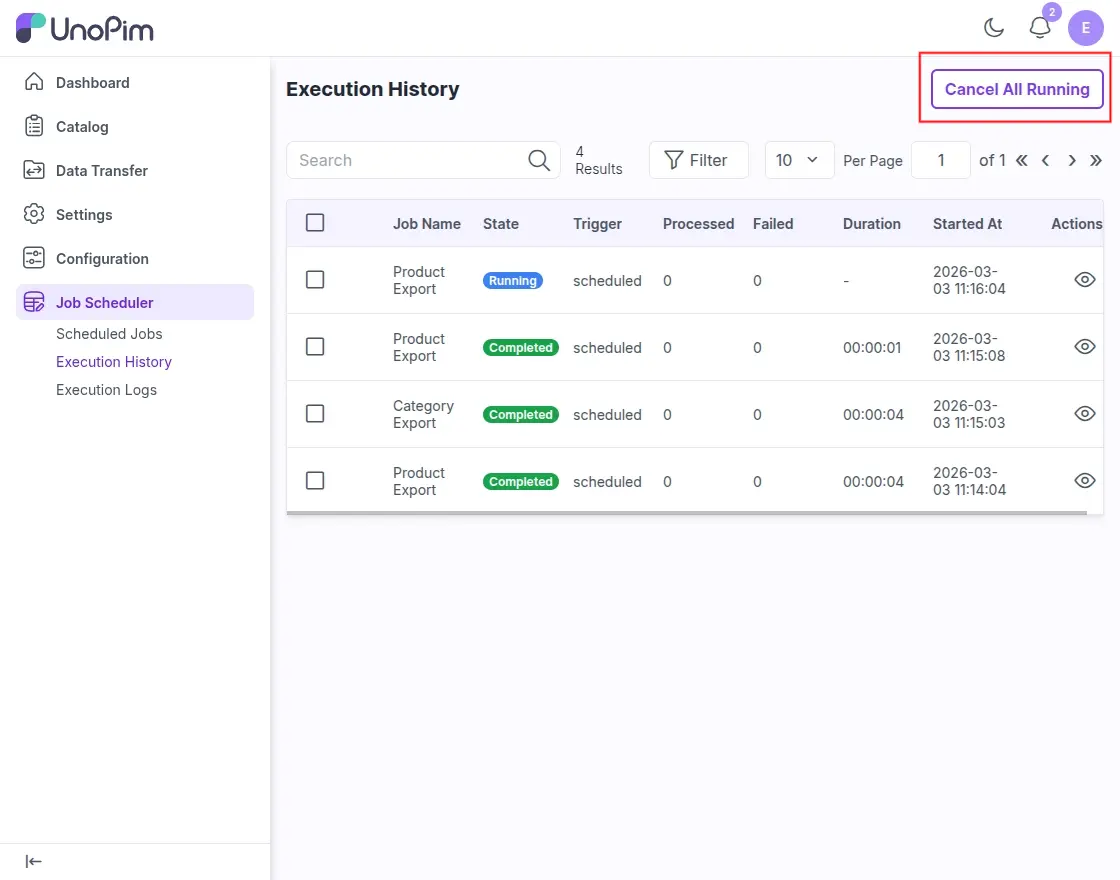This screenshot has height=880, width=1120.
Task: Select all rows header checkbox
Action: [315, 222]
